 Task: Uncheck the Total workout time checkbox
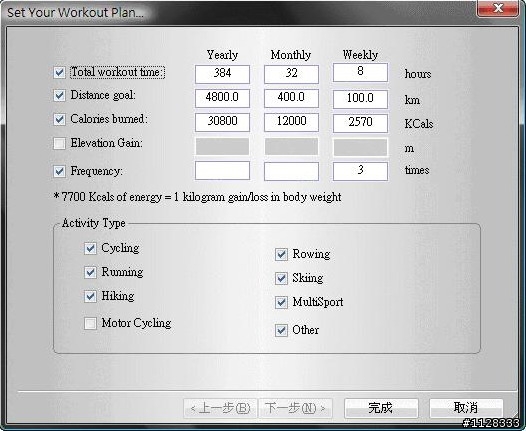click(59, 72)
